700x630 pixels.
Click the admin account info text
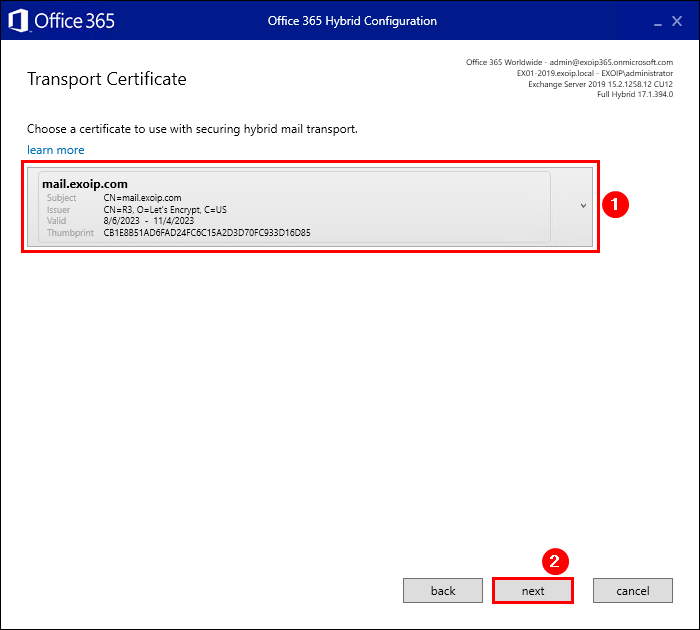(x=569, y=62)
